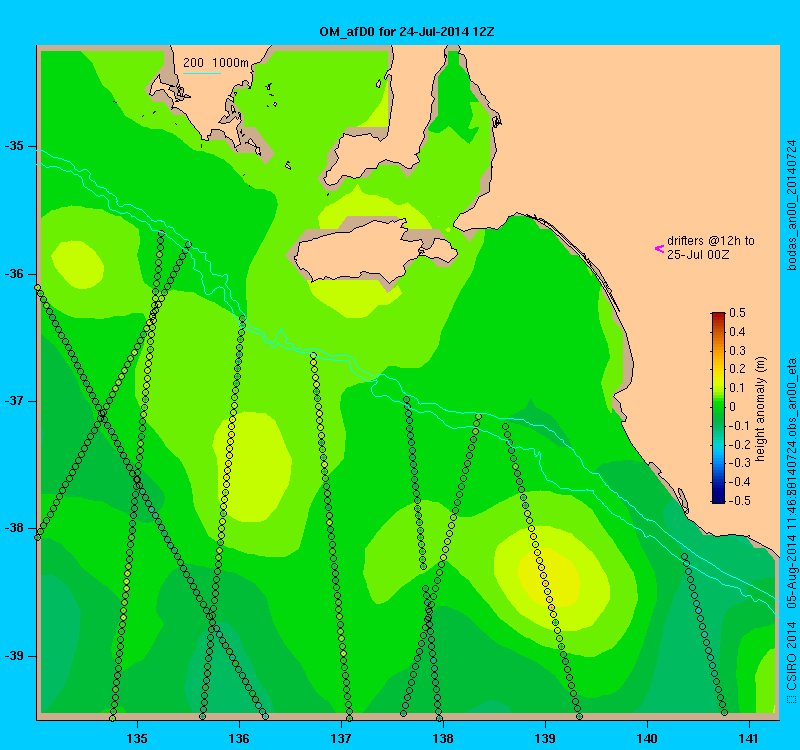Click the 139 longitude tick label
Screen dimensions: 800x750
[545, 738]
